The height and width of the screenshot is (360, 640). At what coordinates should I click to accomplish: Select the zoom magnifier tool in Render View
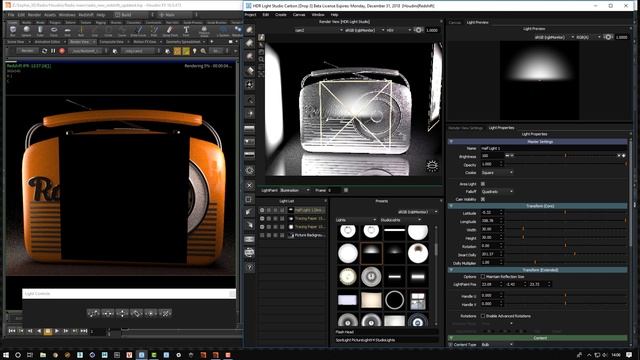[261, 60]
